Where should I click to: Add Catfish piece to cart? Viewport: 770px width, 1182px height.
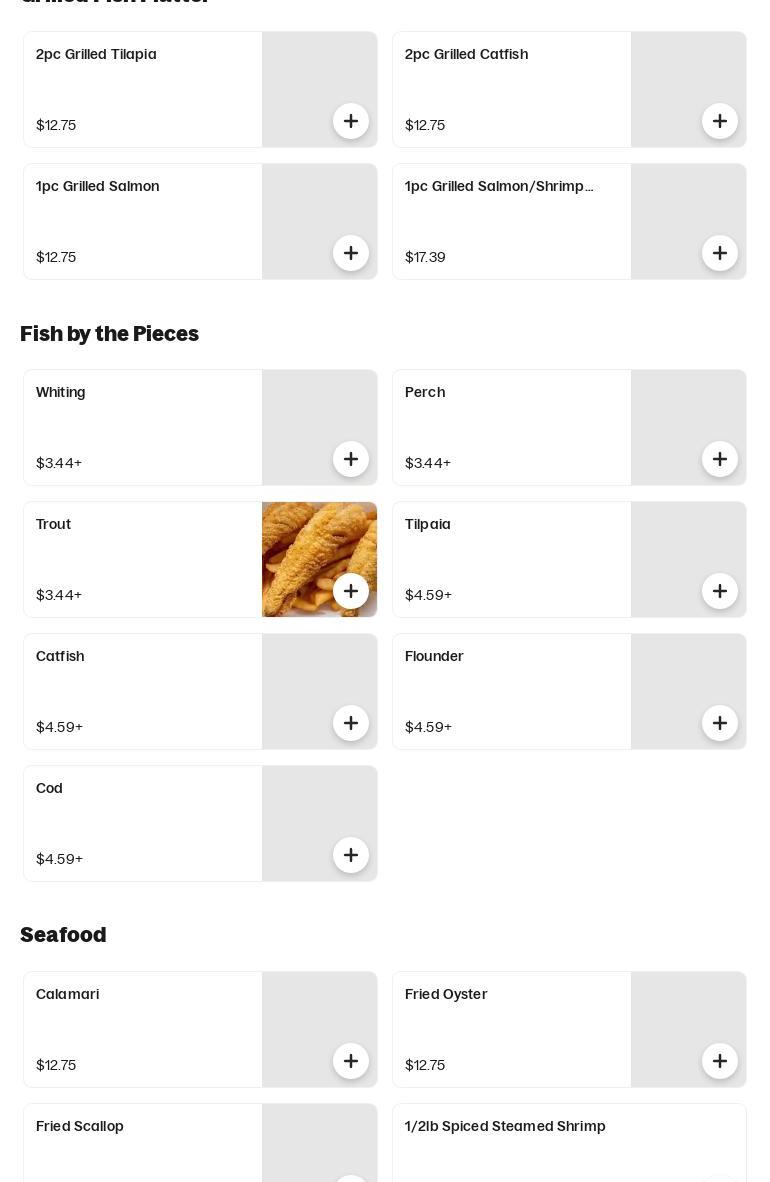click(x=351, y=724)
